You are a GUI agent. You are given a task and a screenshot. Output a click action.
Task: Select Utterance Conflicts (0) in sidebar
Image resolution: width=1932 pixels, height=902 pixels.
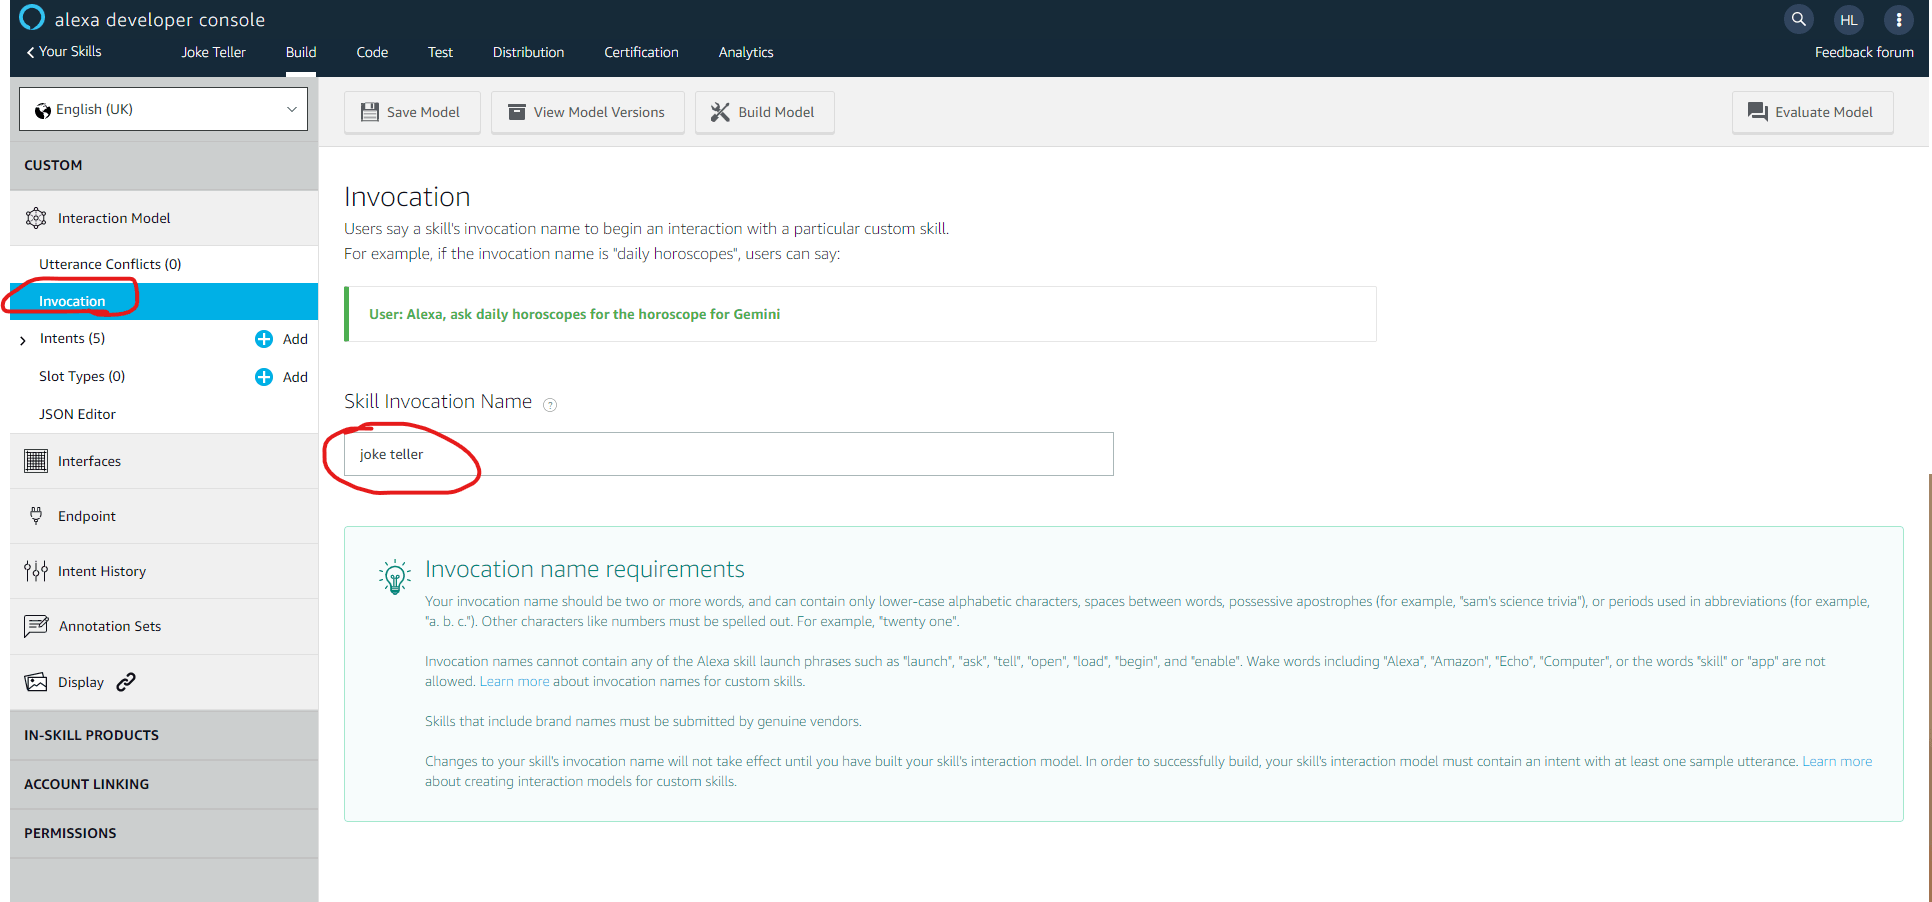coord(110,264)
